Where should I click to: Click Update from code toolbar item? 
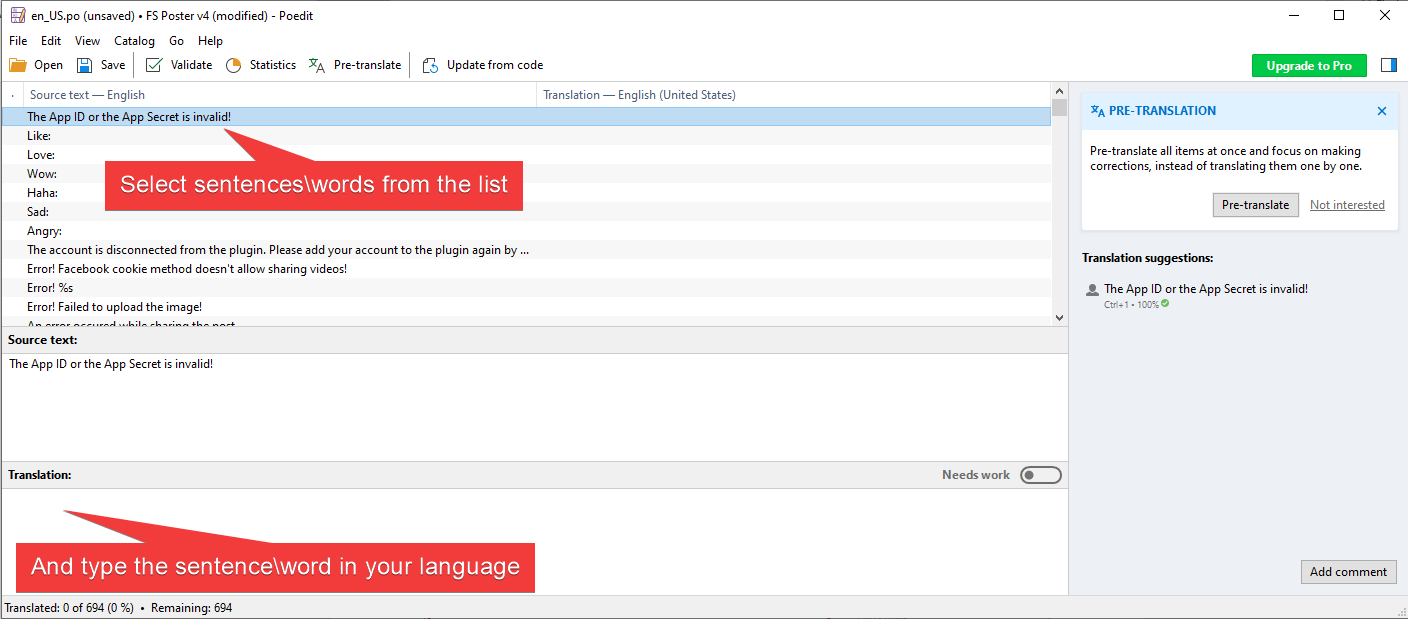(483, 65)
